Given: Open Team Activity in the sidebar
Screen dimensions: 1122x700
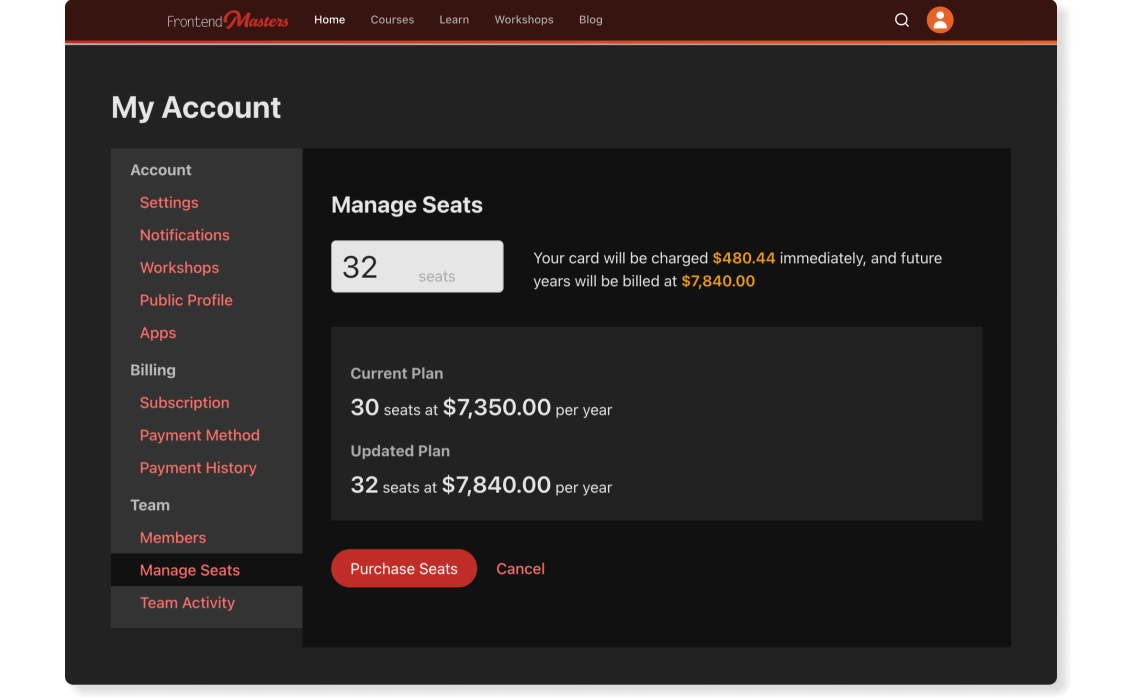Looking at the screenshot, I should coord(187,603).
